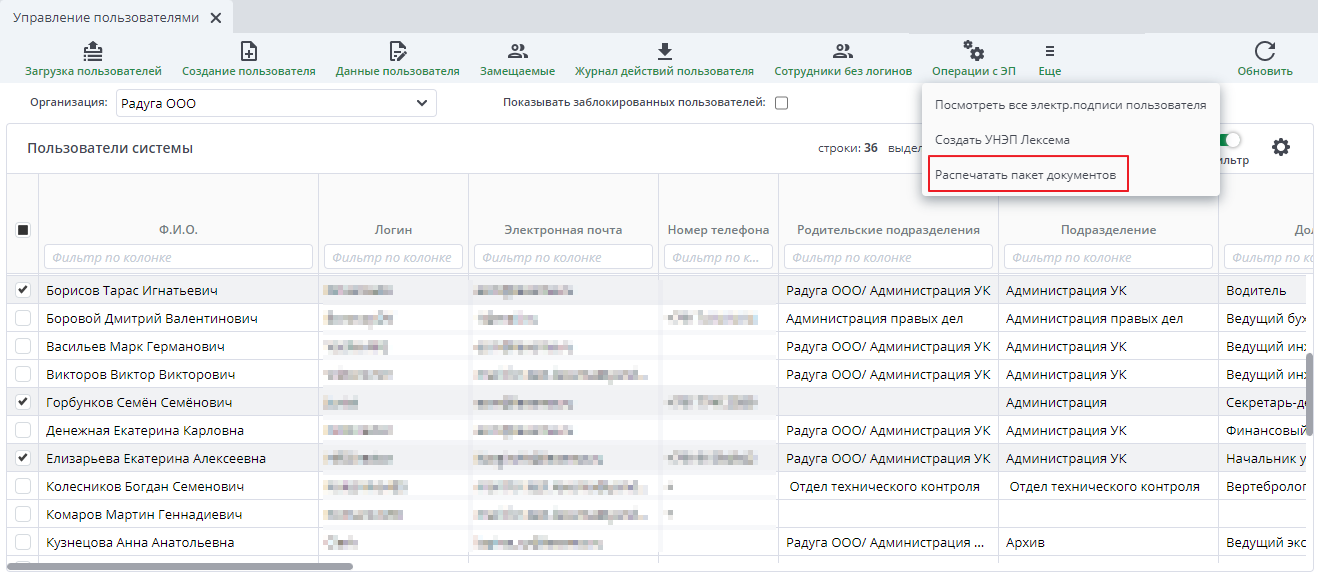Show Сотрудники без логинов list

pyautogui.click(x=843, y=52)
